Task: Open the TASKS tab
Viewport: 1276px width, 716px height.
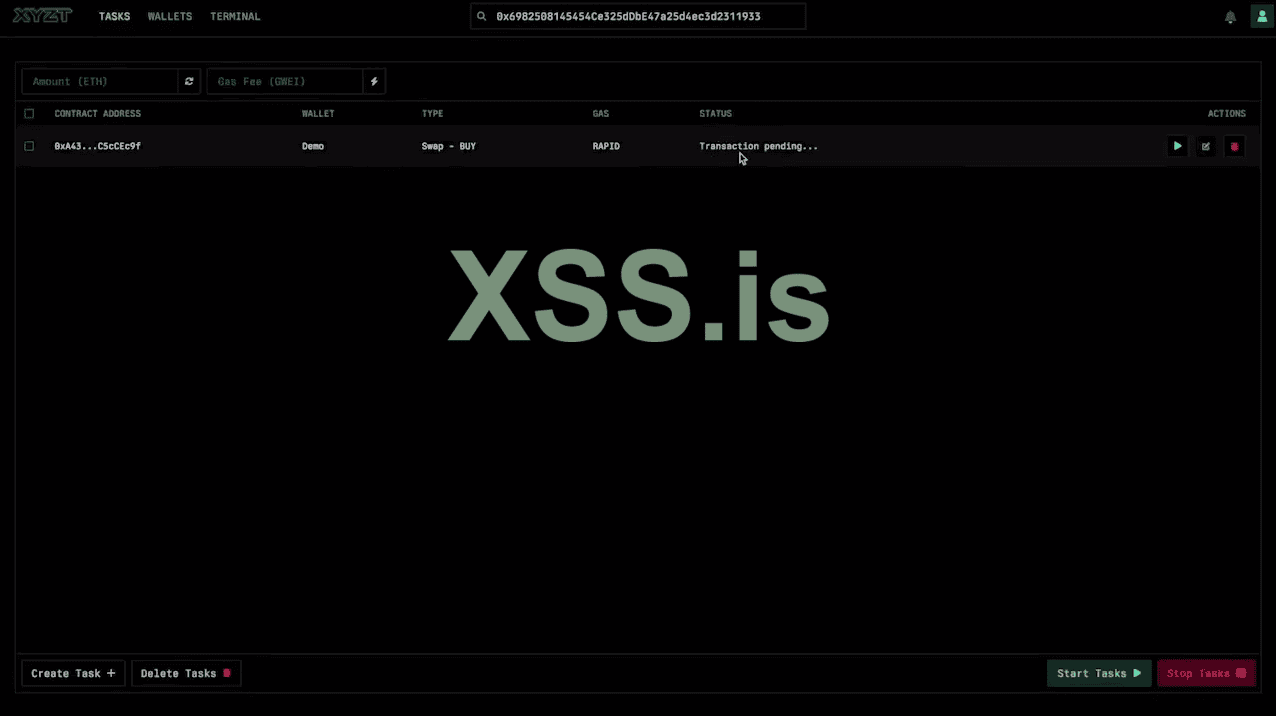Action: coord(115,17)
